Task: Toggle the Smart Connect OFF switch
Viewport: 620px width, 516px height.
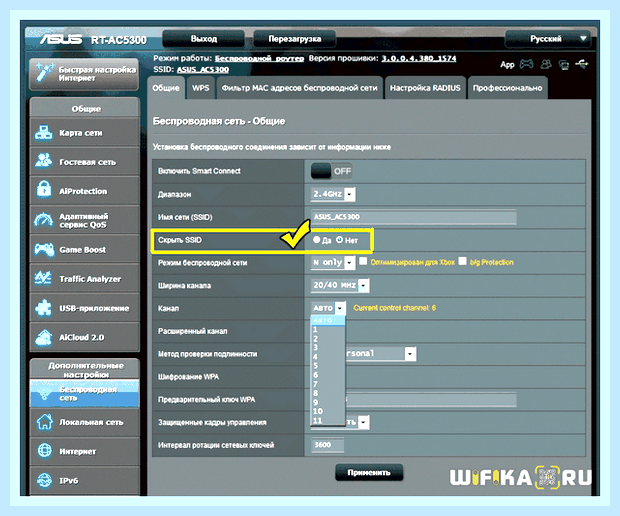Action: [331, 171]
